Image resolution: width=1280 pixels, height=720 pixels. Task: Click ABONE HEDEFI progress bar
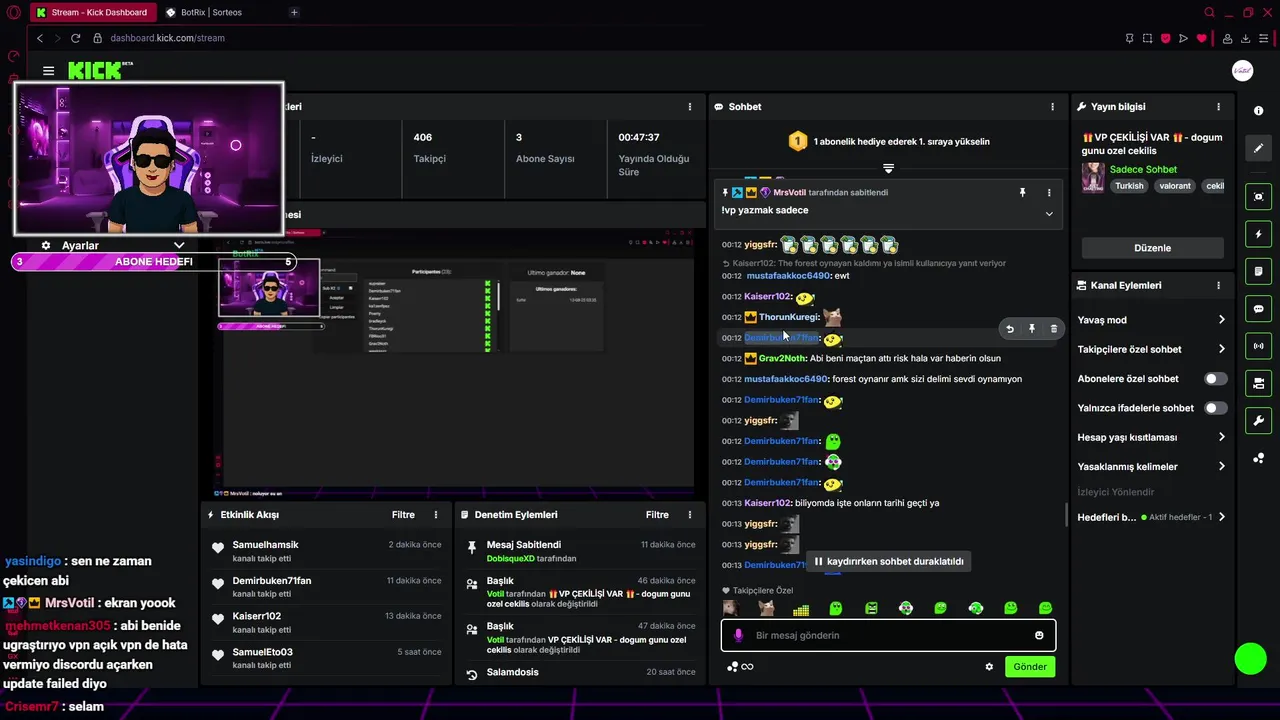(x=153, y=262)
